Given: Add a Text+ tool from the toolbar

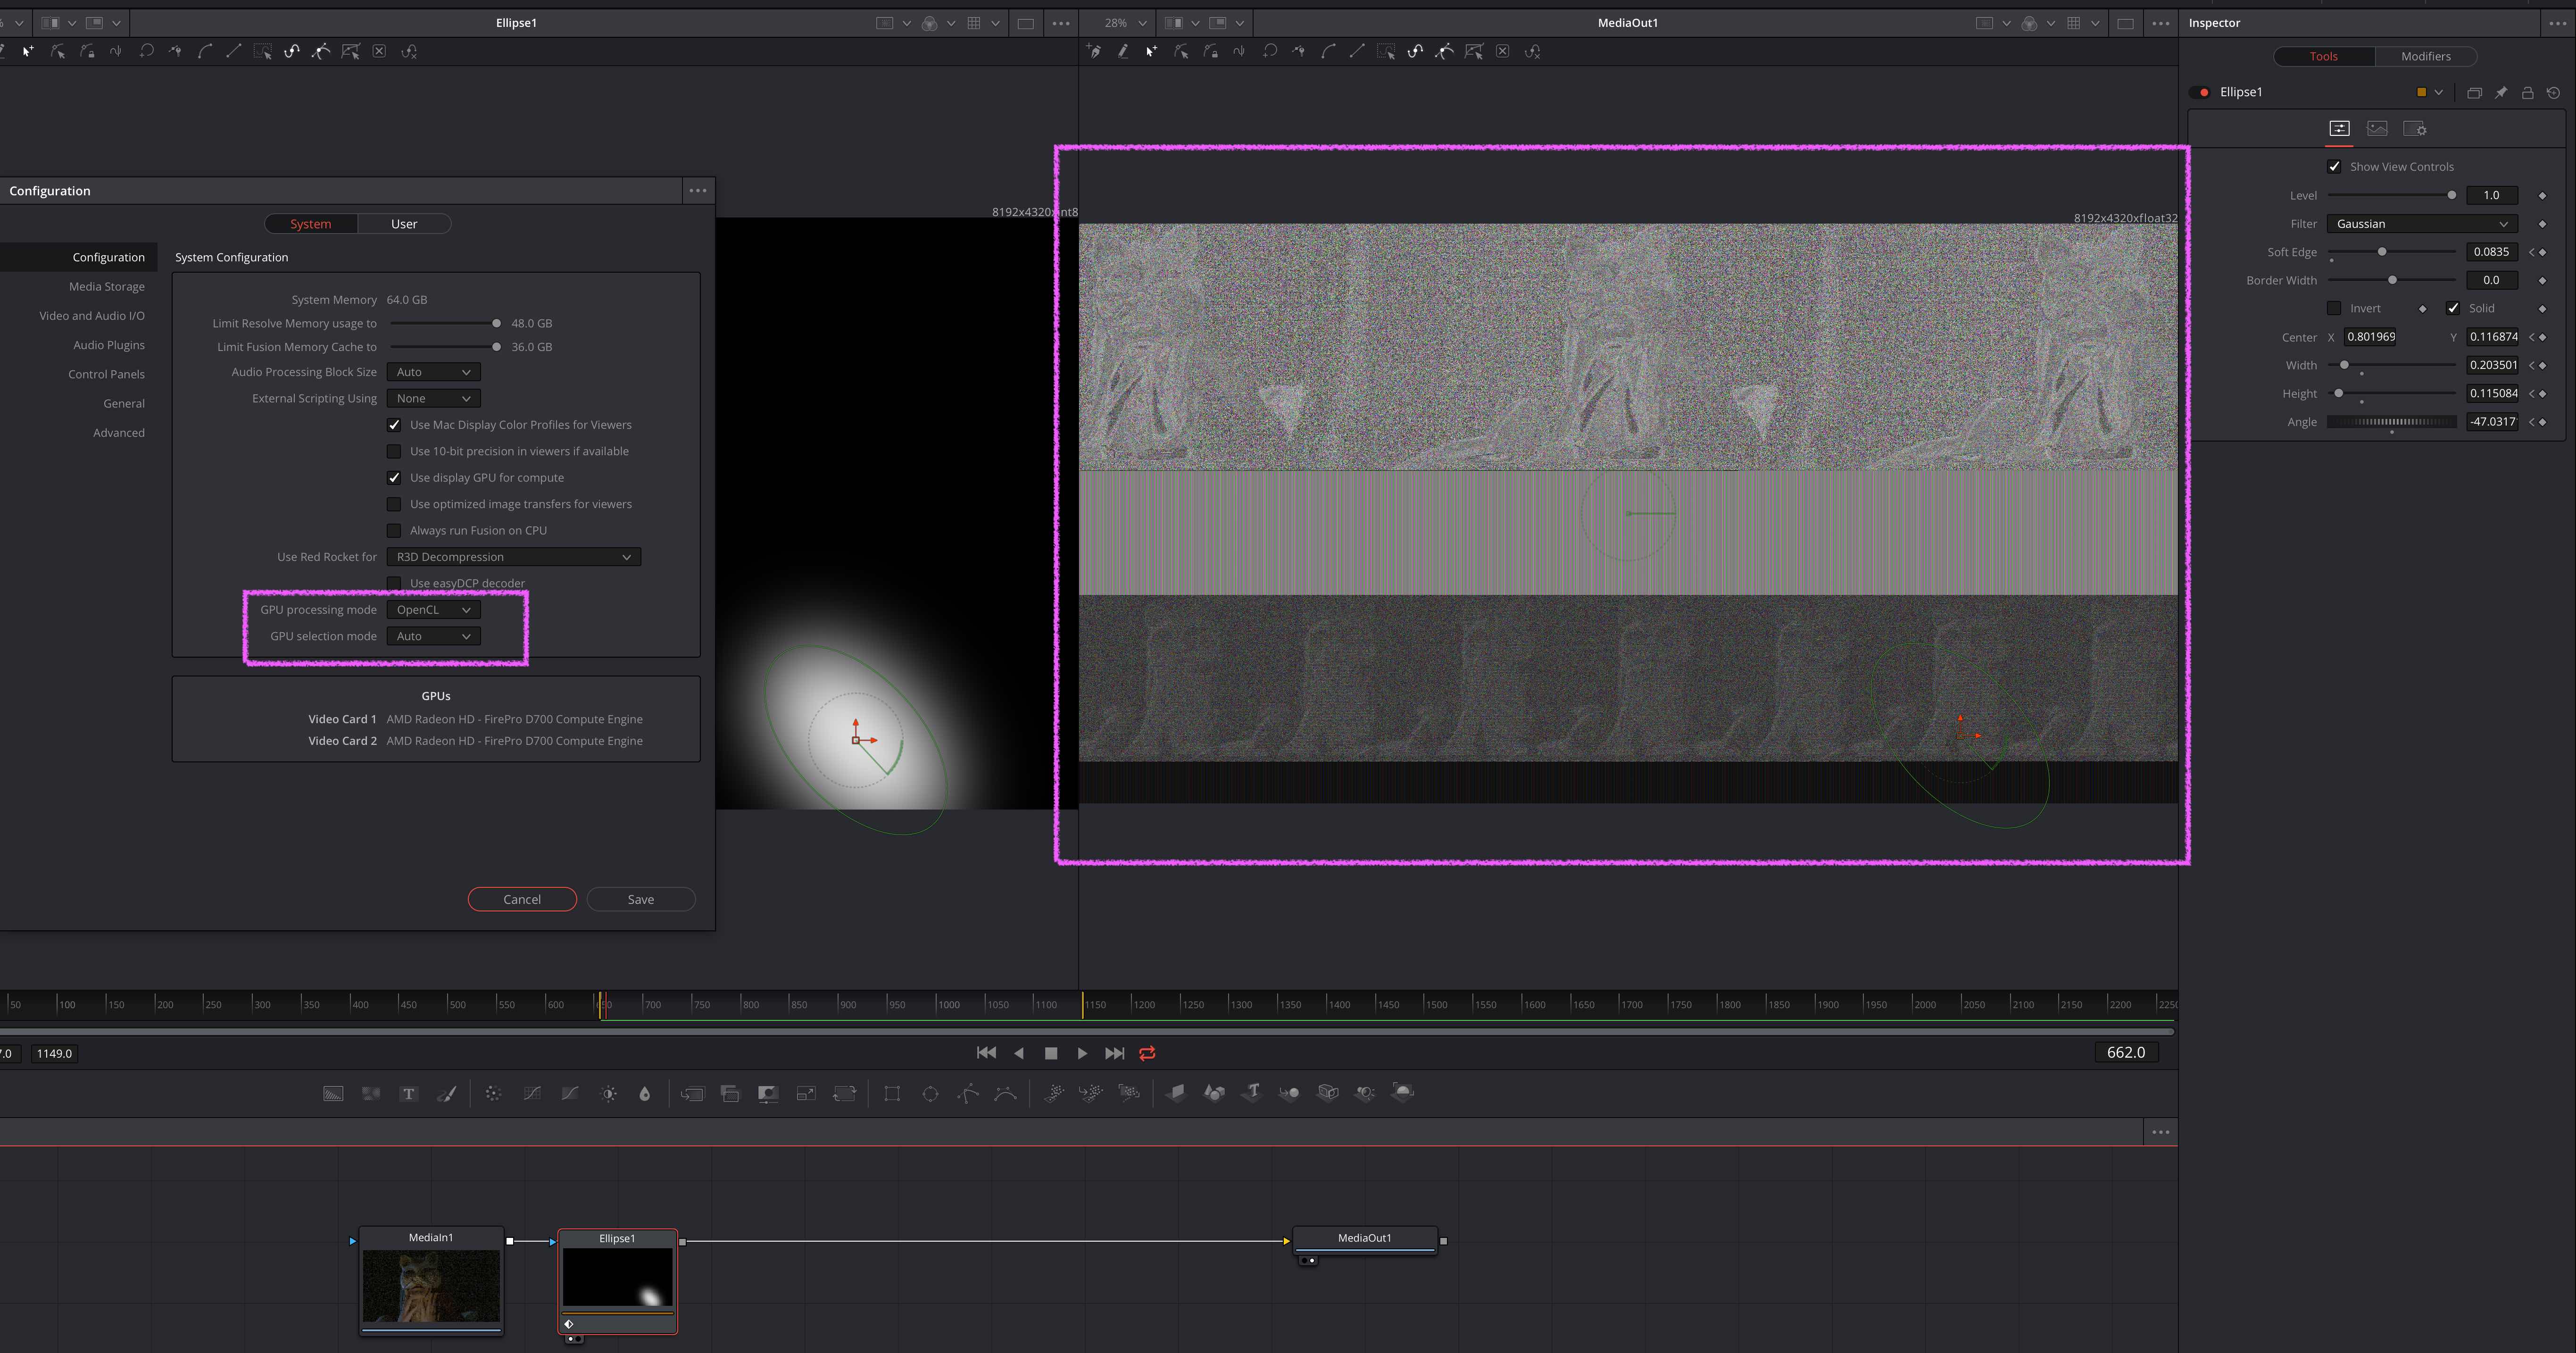Looking at the screenshot, I should point(408,1093).
